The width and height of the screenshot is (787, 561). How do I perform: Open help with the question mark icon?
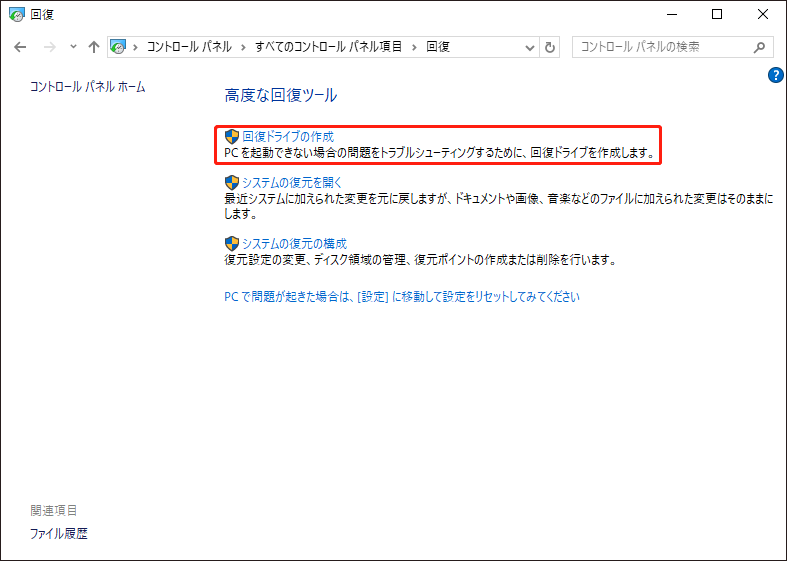click(775, 75)
